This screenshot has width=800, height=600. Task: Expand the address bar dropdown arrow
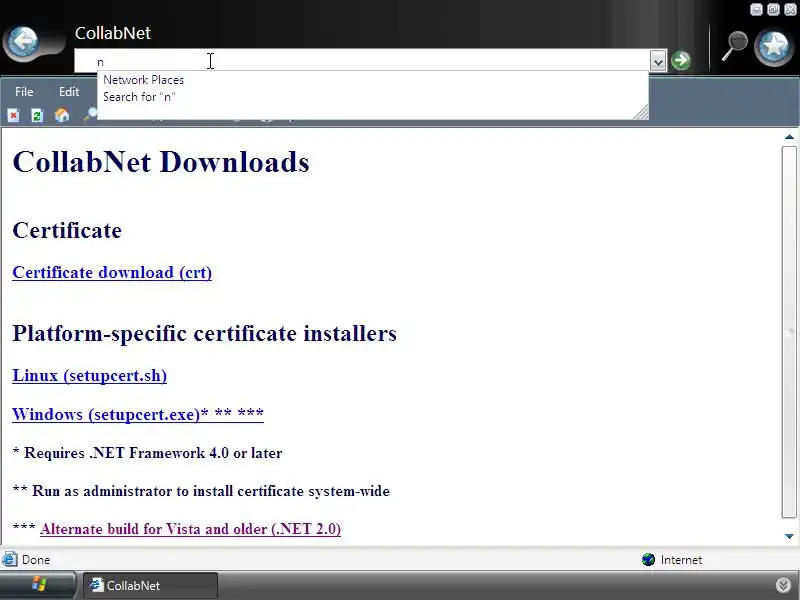tap(658, 61)
